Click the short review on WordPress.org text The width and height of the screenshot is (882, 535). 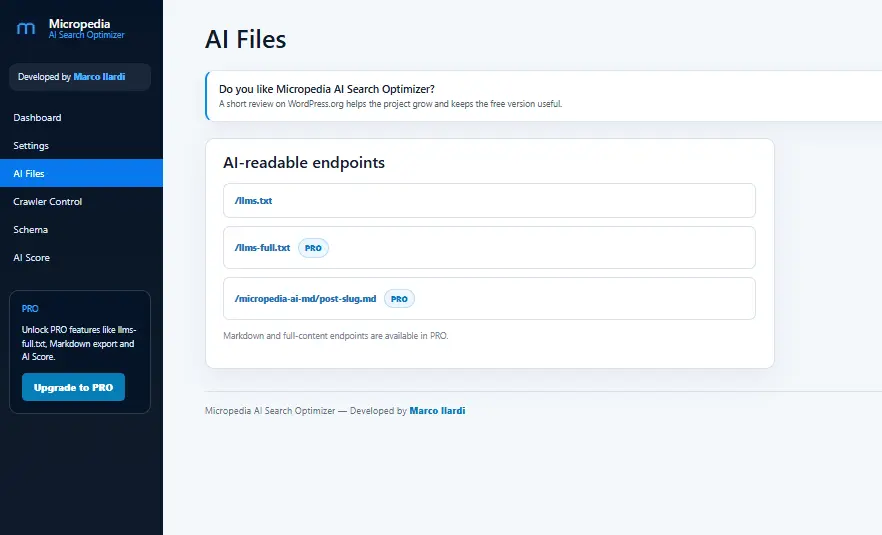390,104
